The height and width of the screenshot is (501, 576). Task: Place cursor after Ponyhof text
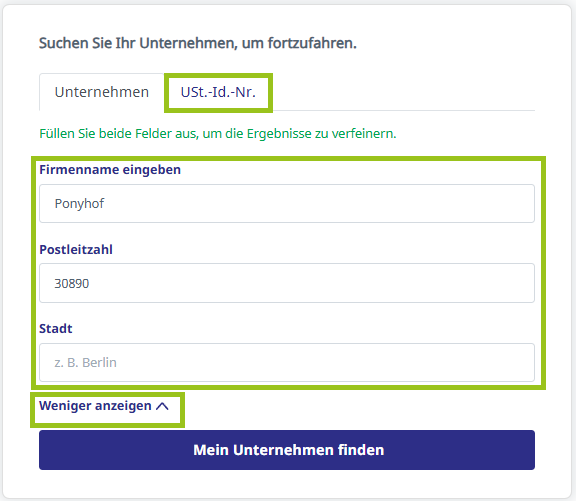tap(105, 203)
